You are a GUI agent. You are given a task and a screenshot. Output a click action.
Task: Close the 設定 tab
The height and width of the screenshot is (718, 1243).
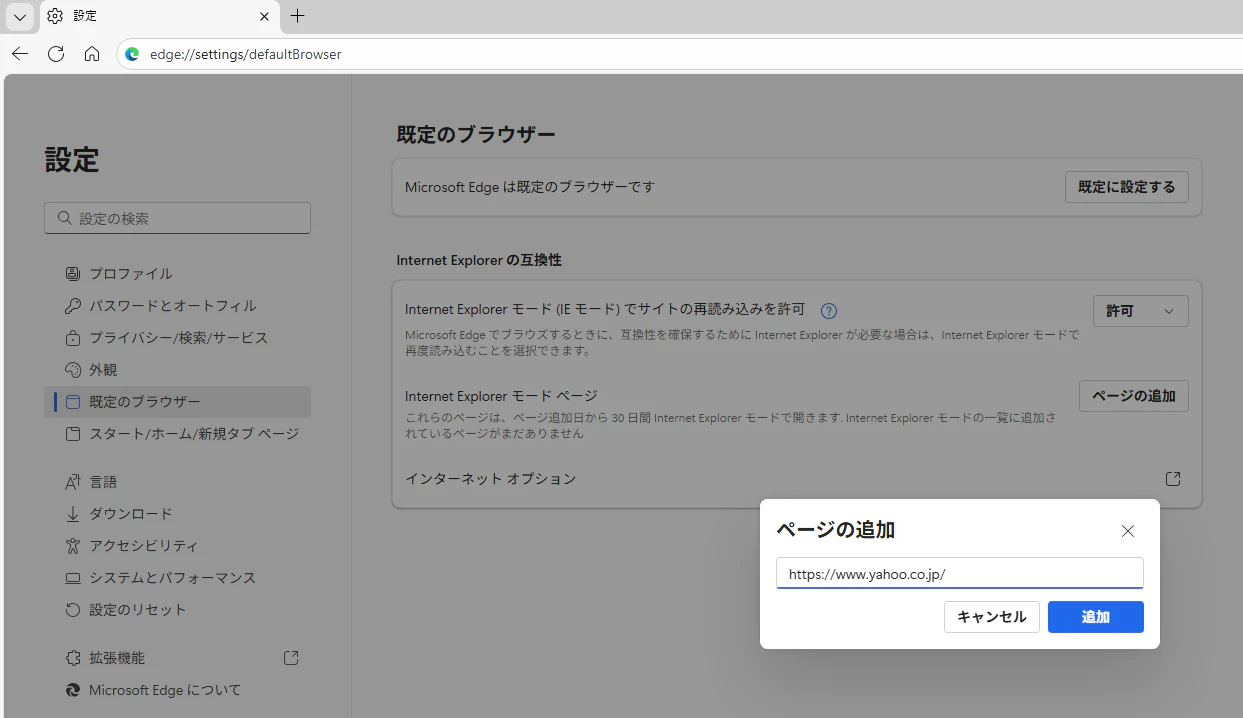[x=264, y=16]
